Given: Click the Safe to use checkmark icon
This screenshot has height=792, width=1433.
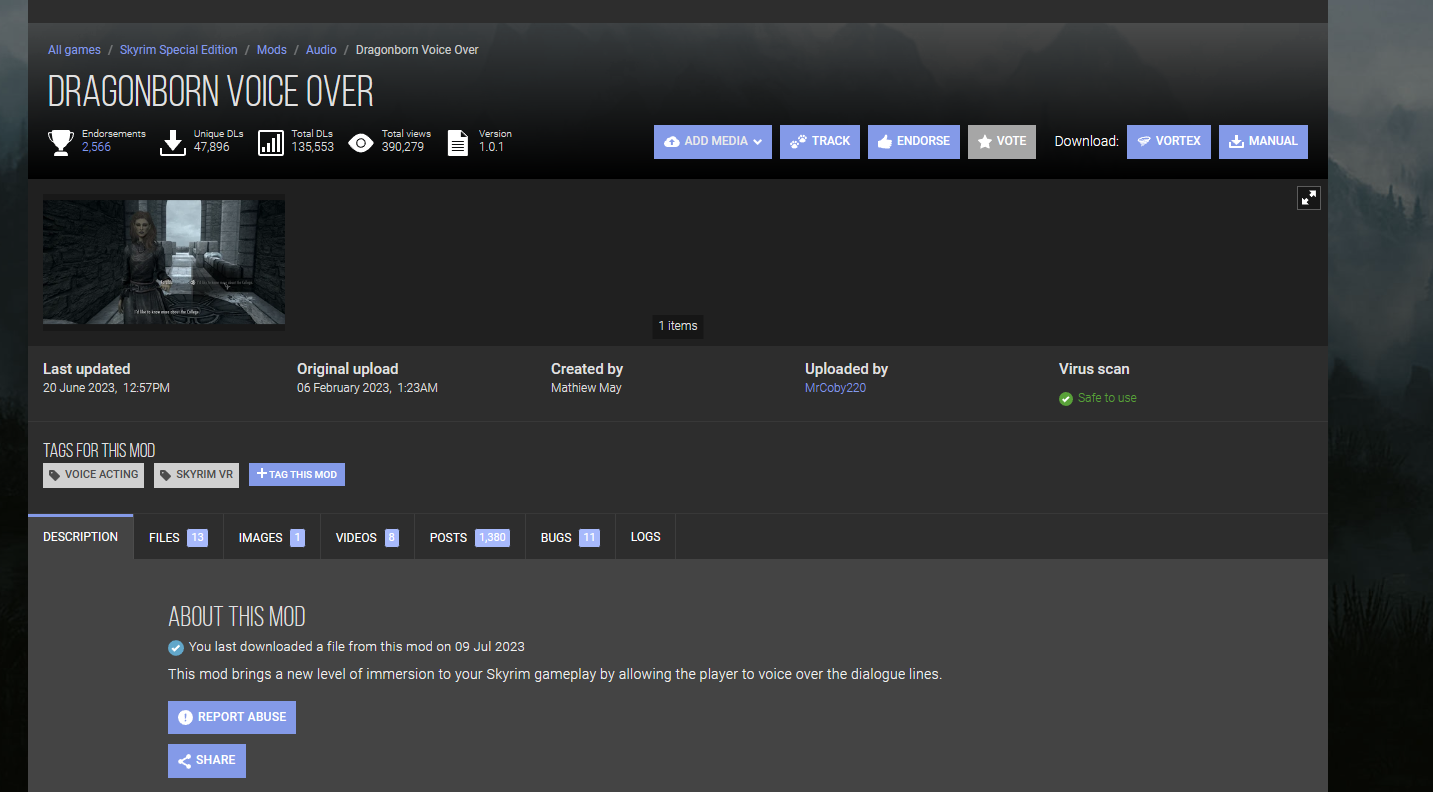Looking at the screenshot, I should 1066,399.
